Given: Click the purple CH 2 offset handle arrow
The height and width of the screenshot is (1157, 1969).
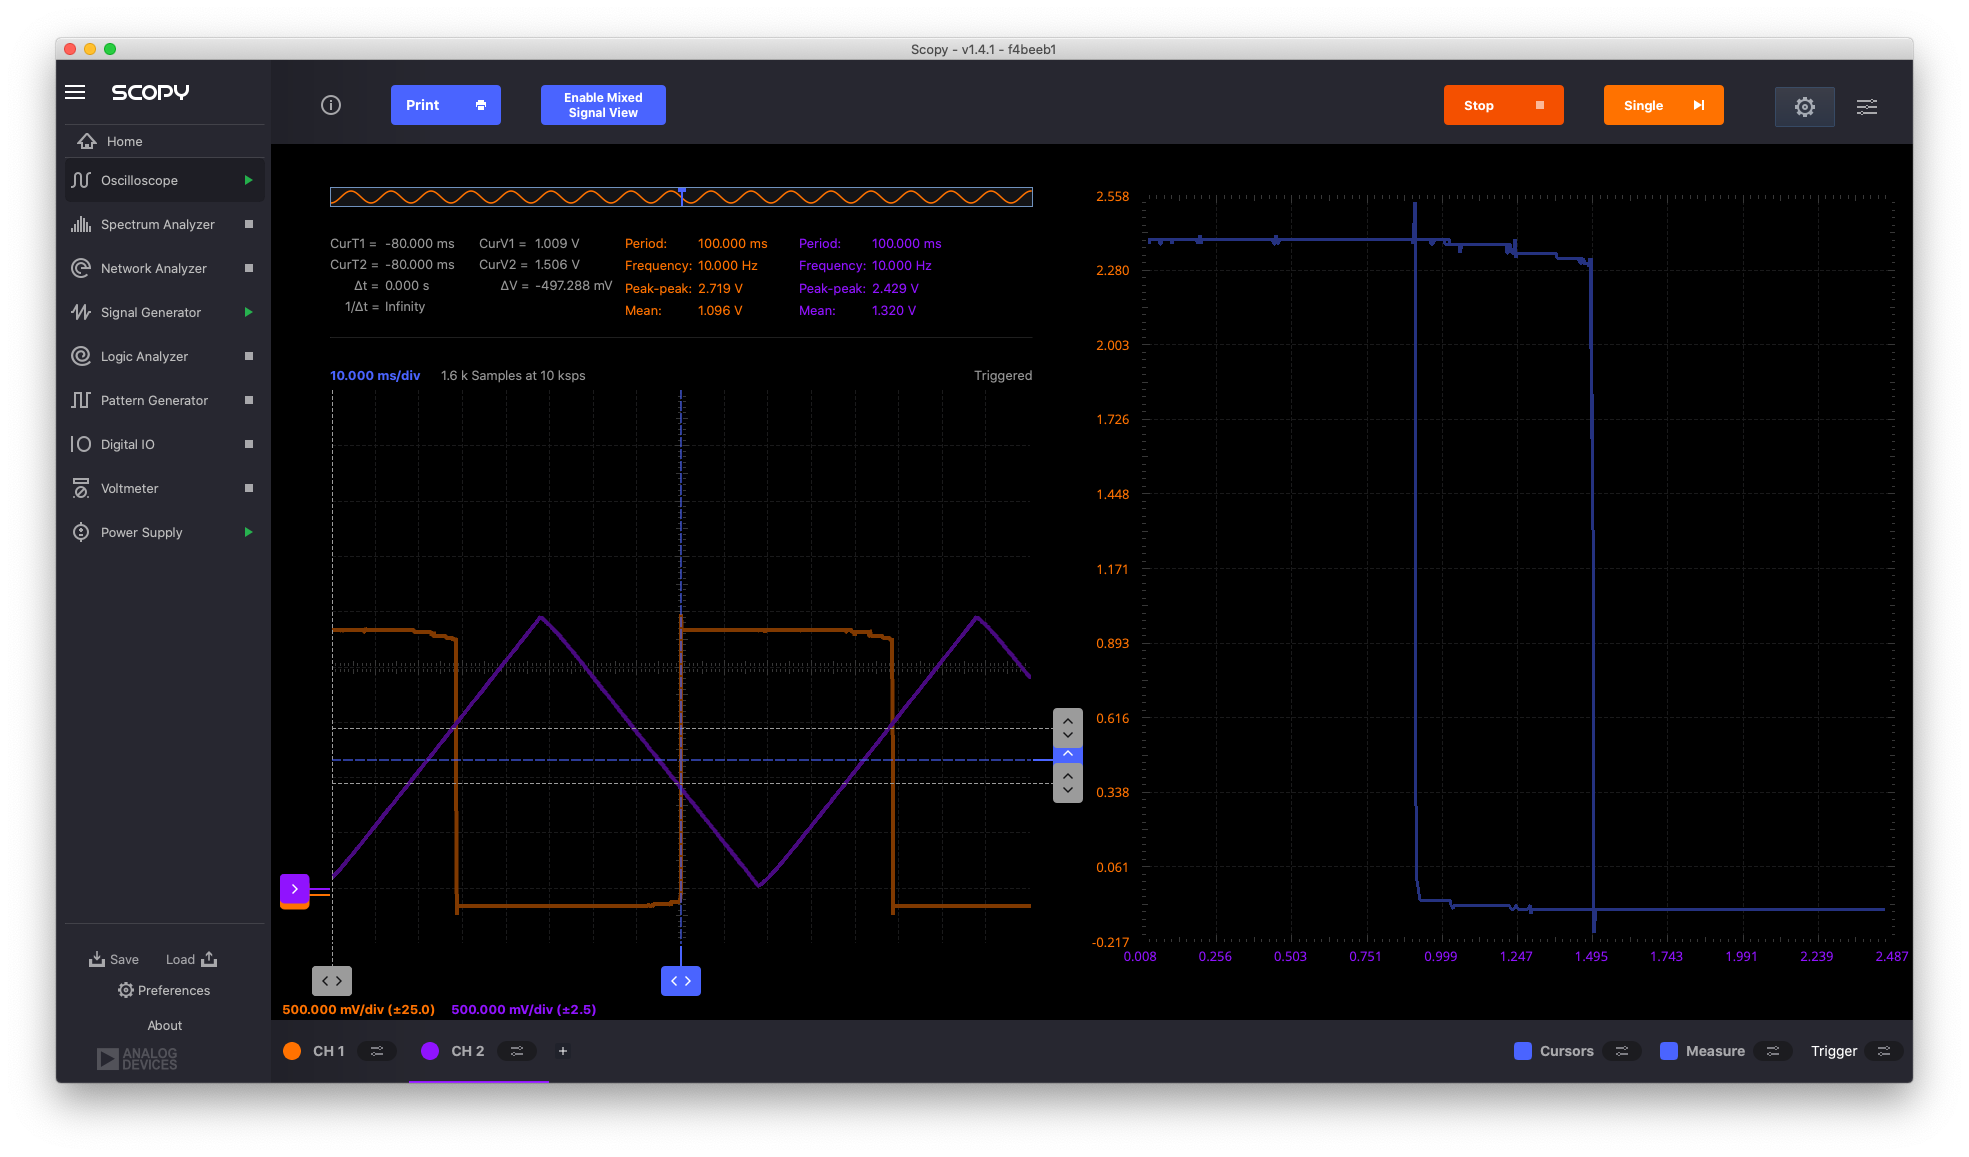Looking at the screenshot, I should tap(294, 888).
